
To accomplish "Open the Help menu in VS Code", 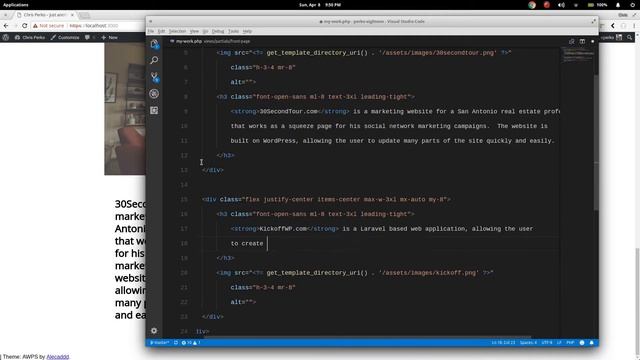I will click(x=247, y=31).
